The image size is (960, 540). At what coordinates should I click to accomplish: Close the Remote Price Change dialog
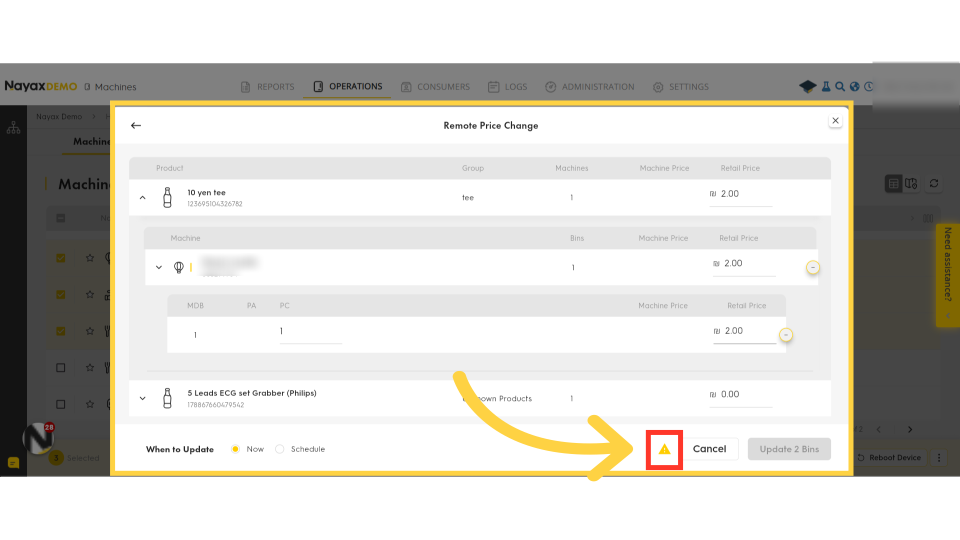tap(835, 121)
